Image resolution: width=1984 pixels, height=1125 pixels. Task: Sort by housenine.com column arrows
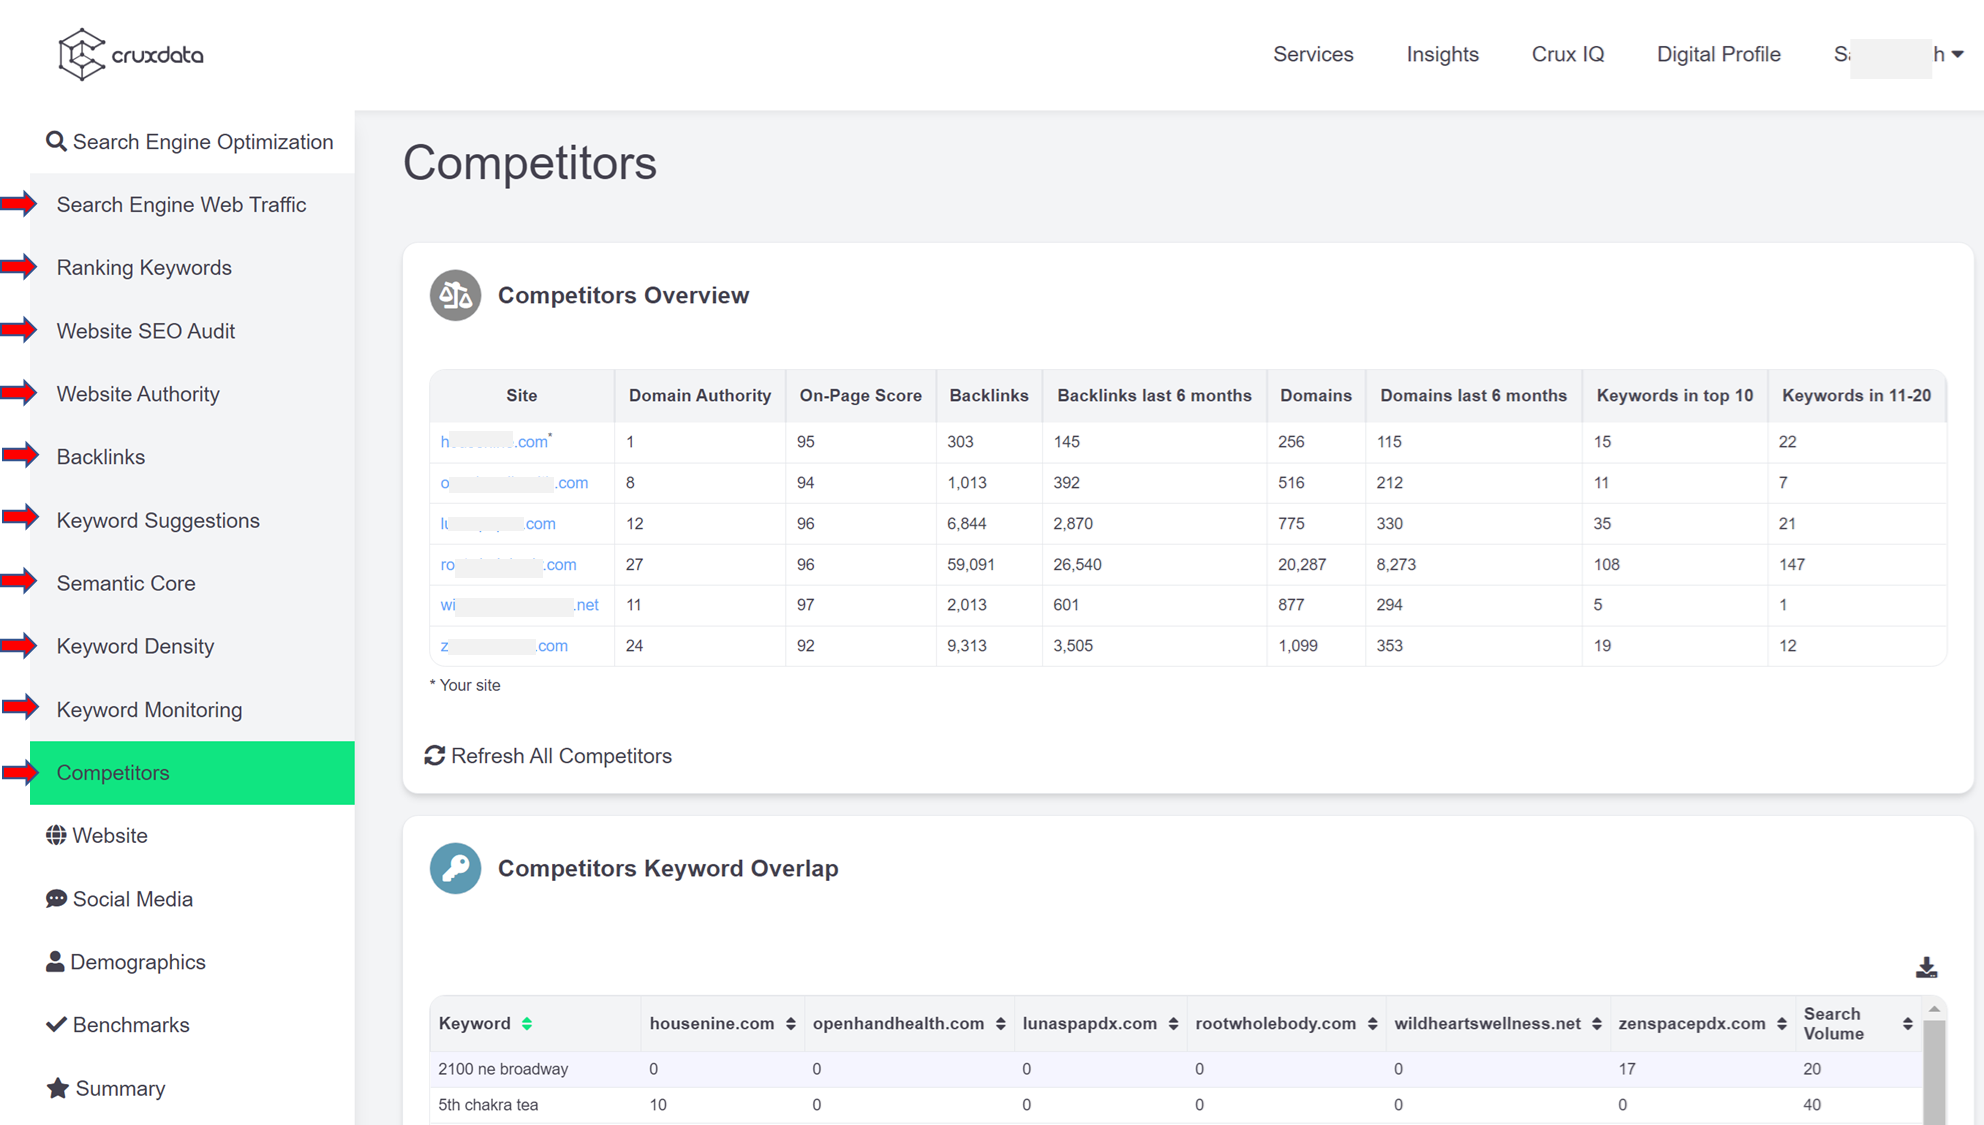(790, 1023)
